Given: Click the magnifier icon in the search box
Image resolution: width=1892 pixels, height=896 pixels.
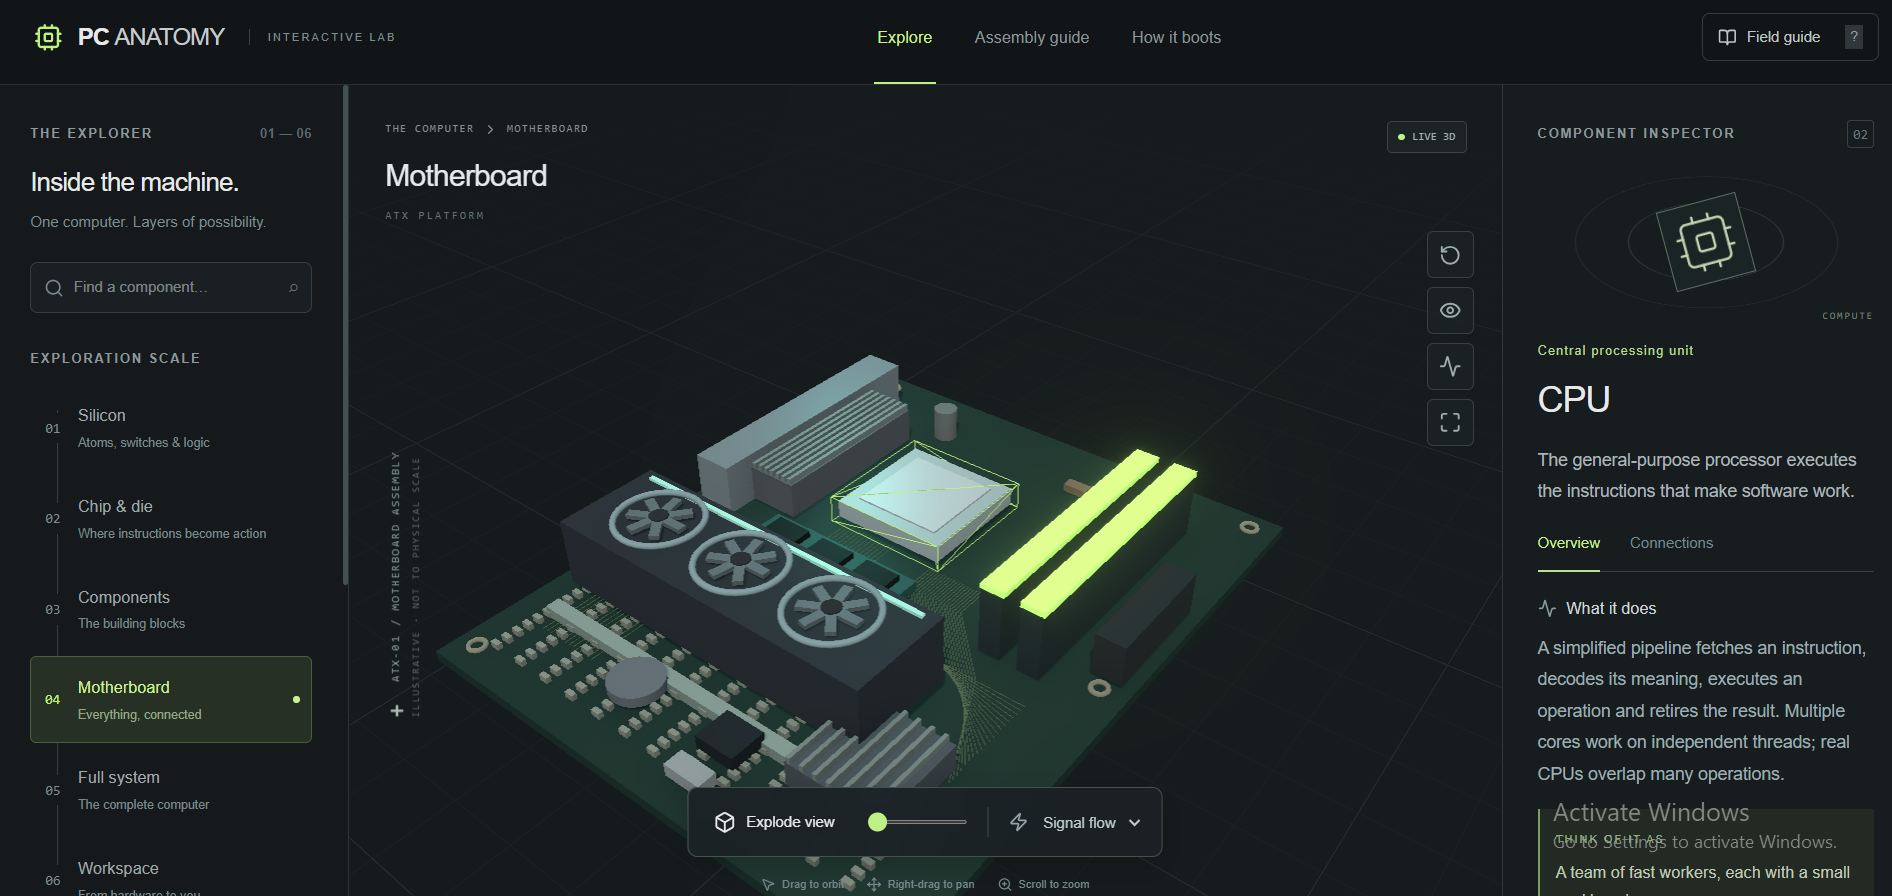Looking at the screenshot, I should tap(54, 288).
